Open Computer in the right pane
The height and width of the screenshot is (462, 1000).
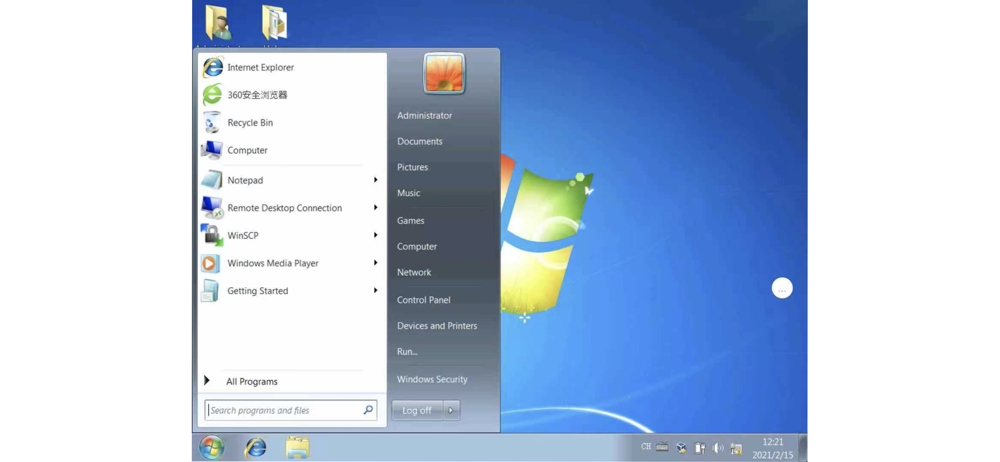[x=416, y=246]
